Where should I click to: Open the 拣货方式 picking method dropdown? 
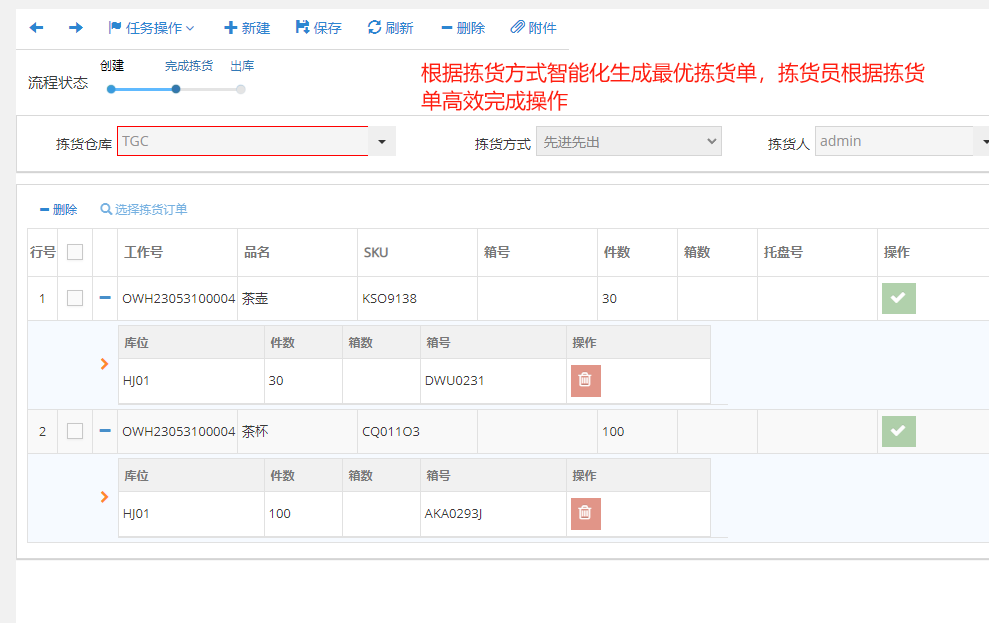(x=628, y=142)
